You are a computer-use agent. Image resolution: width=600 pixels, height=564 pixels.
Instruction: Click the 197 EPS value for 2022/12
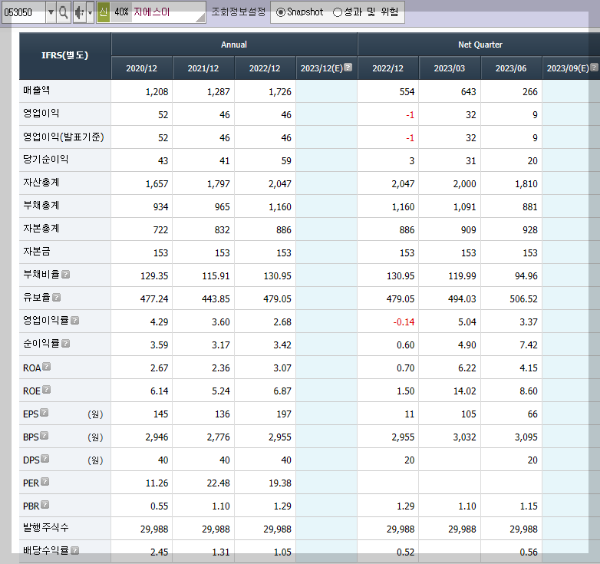click(x=284, y=414)
